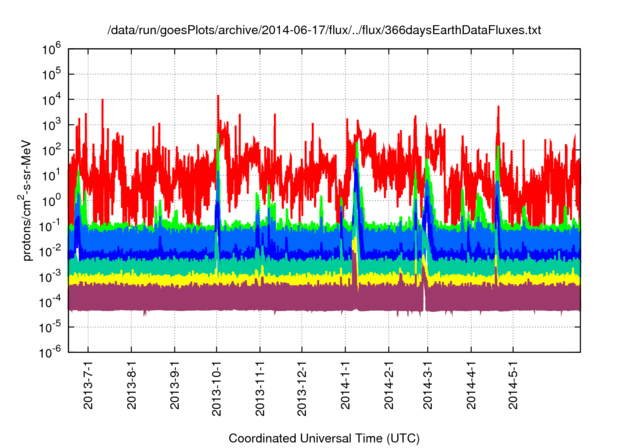This screenshot has width=640, height=448.
Task: Click the y-axis label 'protons/cm²-s-sr-MeV'
Action: [26, 200]
